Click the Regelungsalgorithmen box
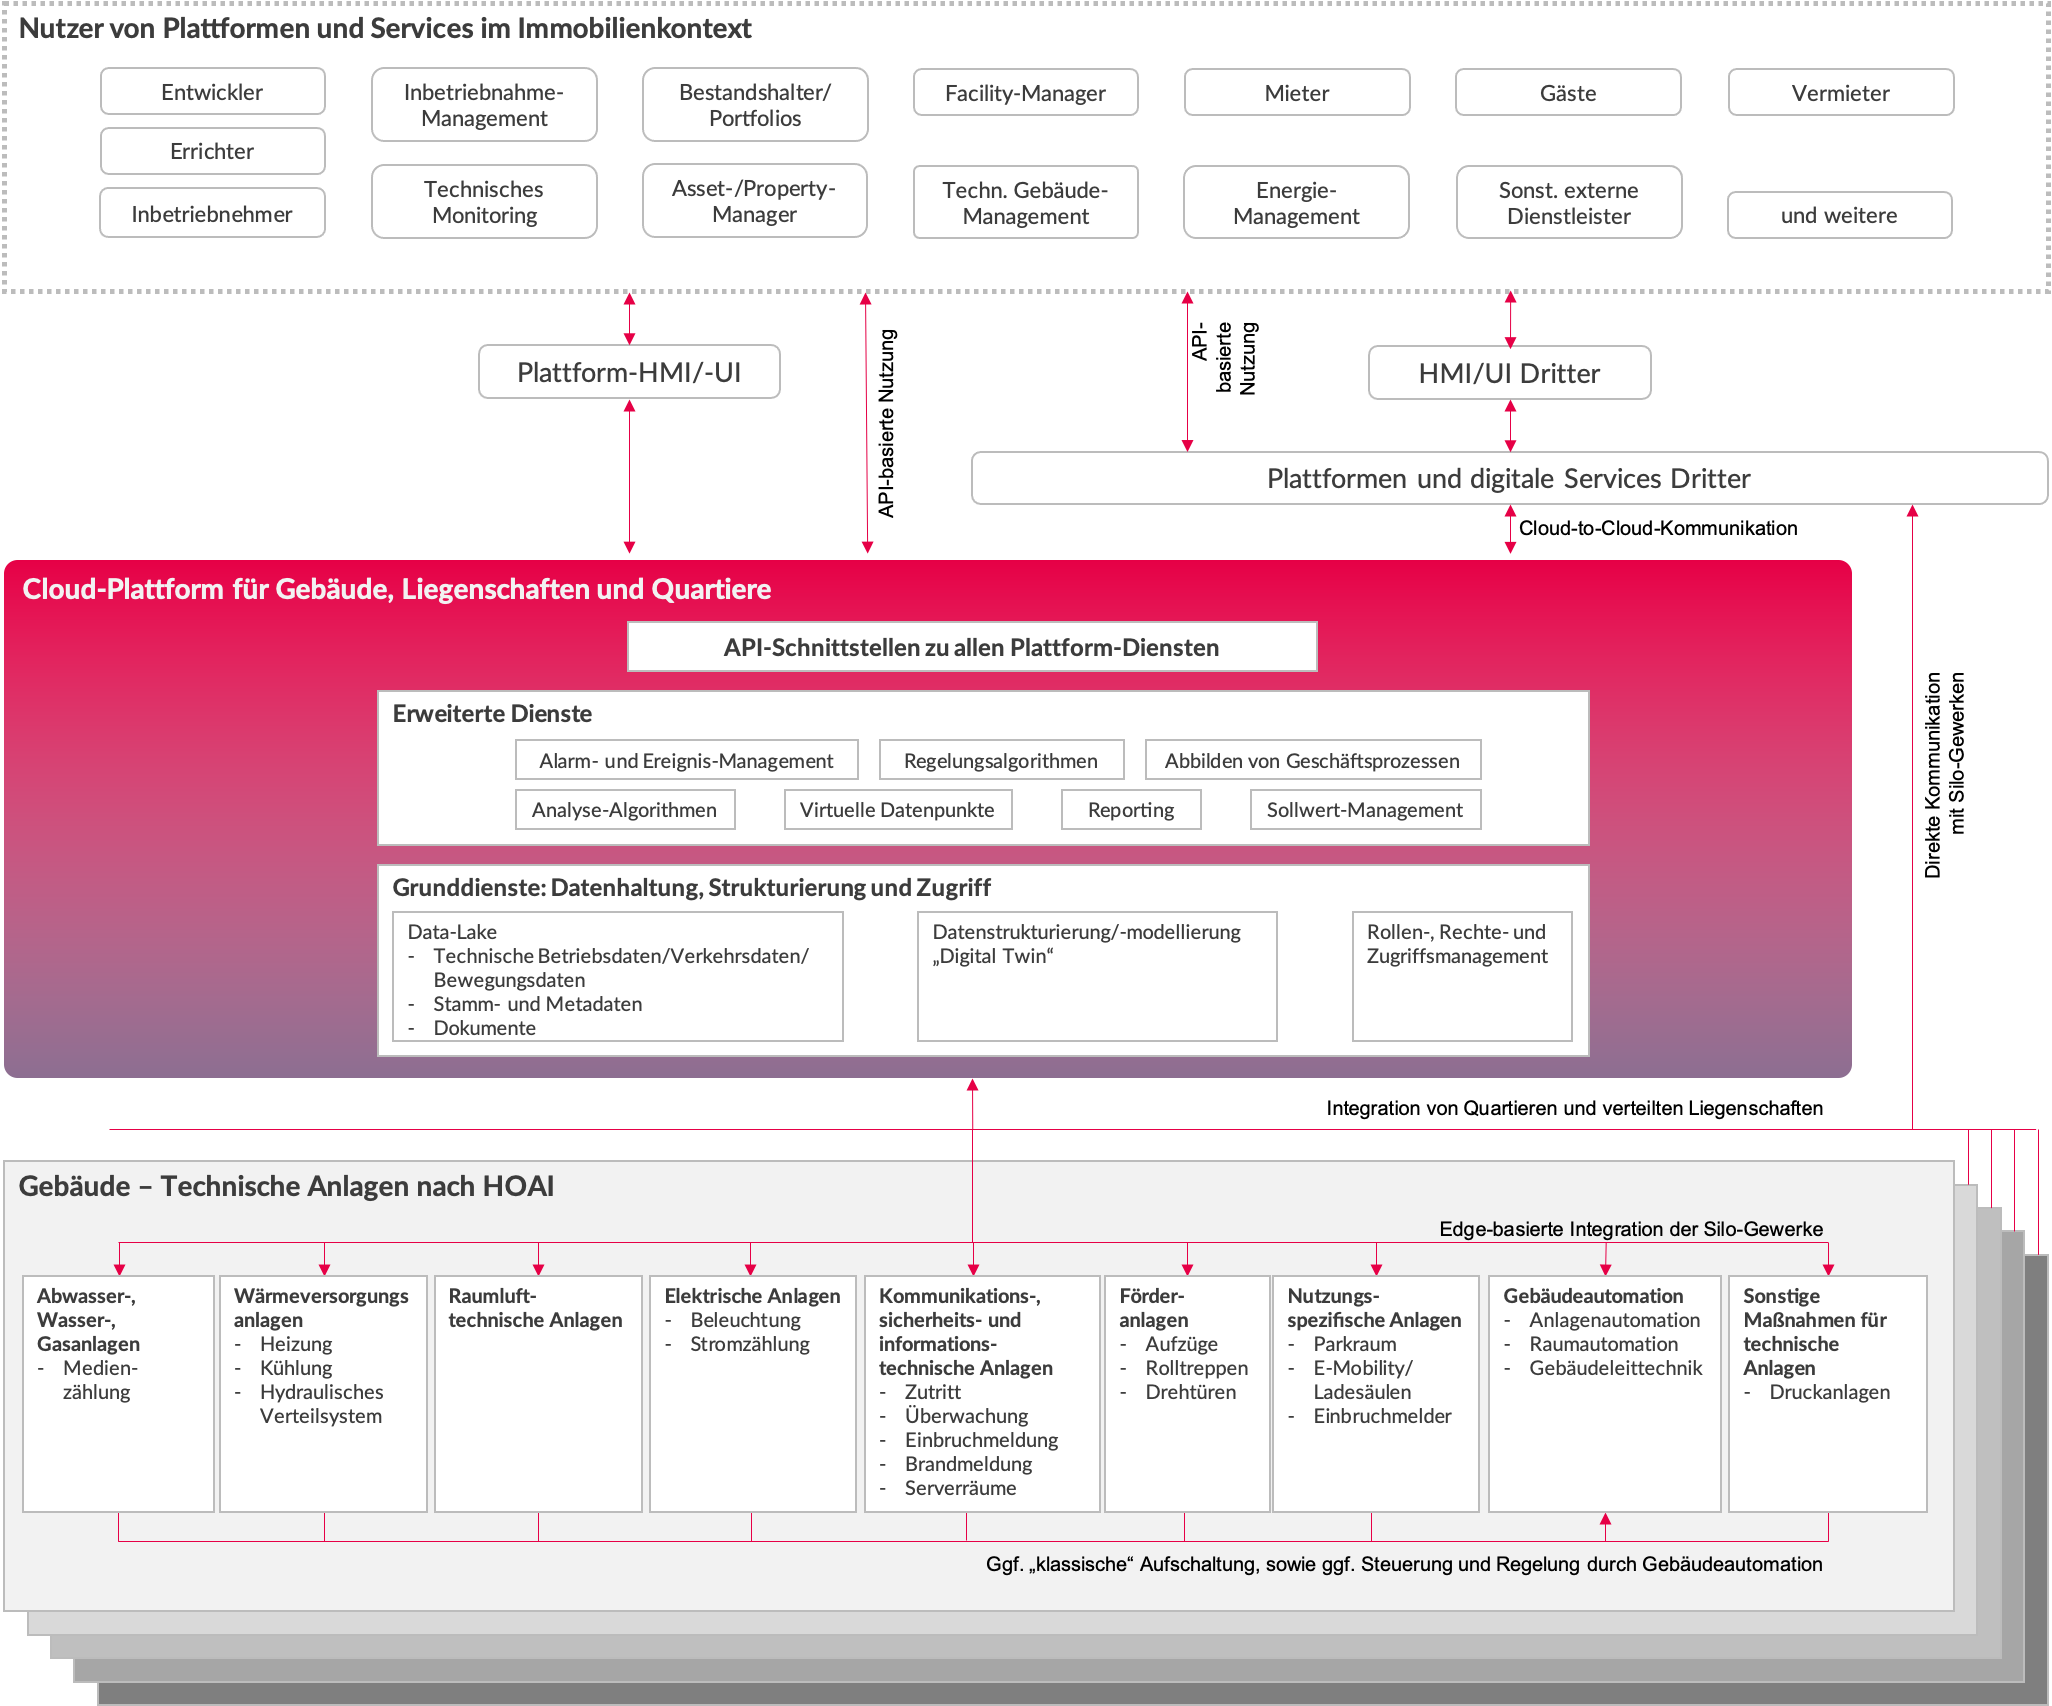This screenshot has height=1706, width=2052. point(1000,760)
